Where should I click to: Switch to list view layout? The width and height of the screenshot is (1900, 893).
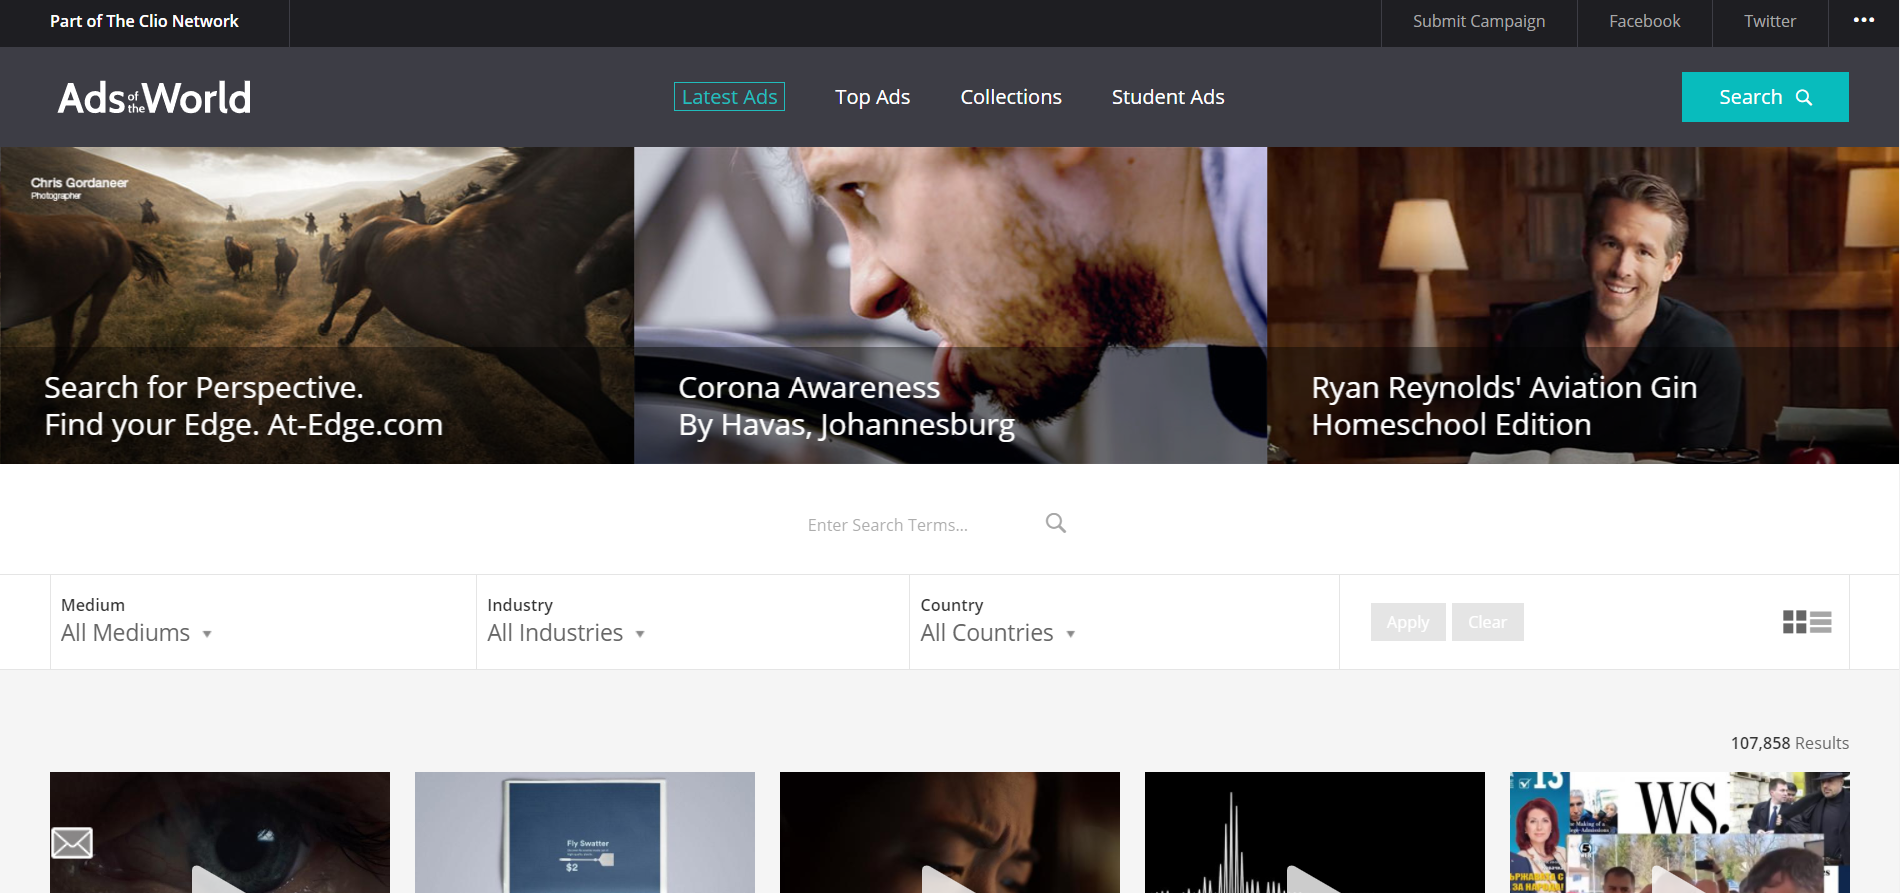tap(1821, 622)
